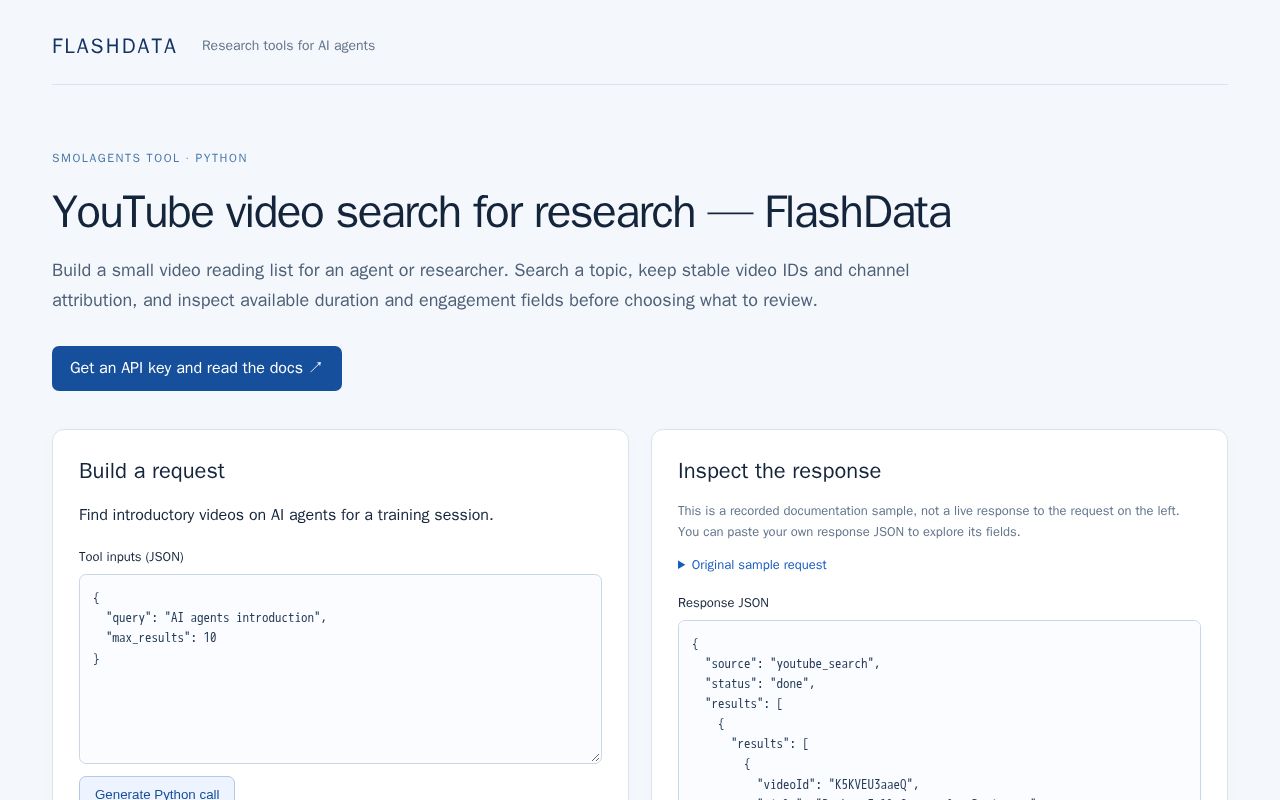The width and height of the screenshot is (1280, 800).
Task: Expand 'Original sample request' disclosure
Action: tap(752, 565)
